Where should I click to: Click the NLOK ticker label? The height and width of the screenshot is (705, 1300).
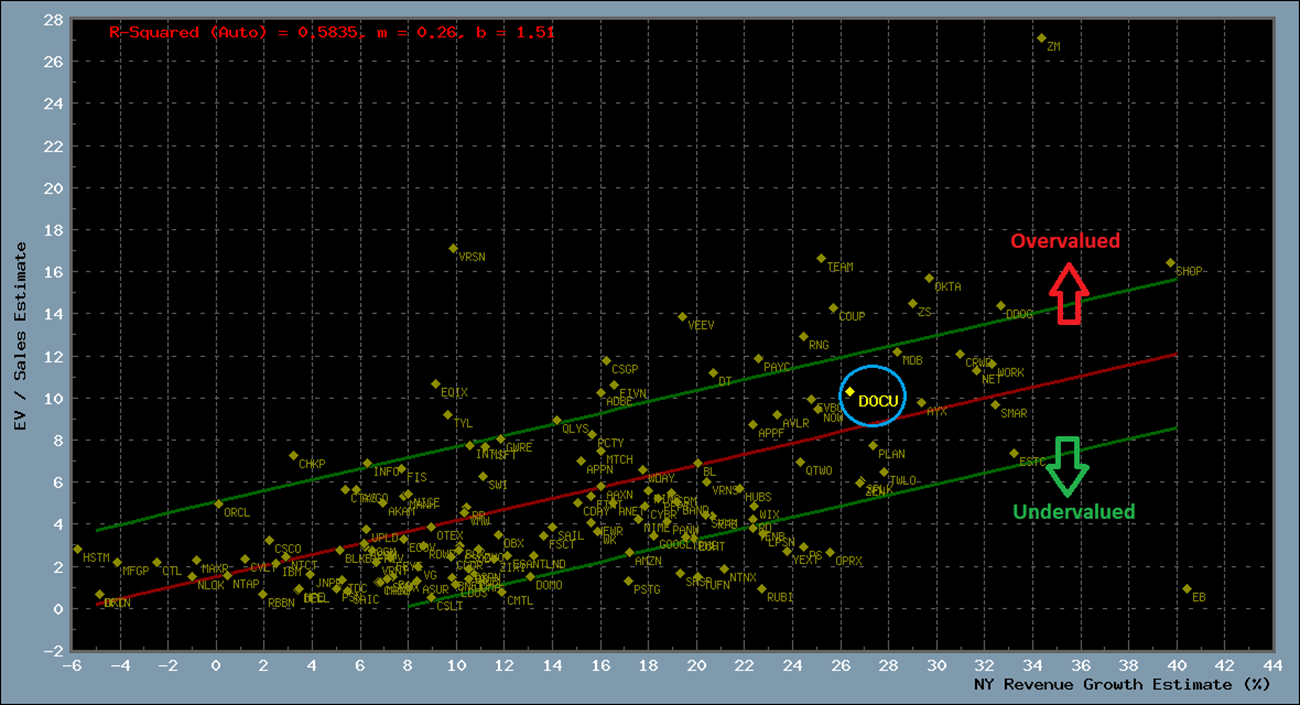(211, 585)
